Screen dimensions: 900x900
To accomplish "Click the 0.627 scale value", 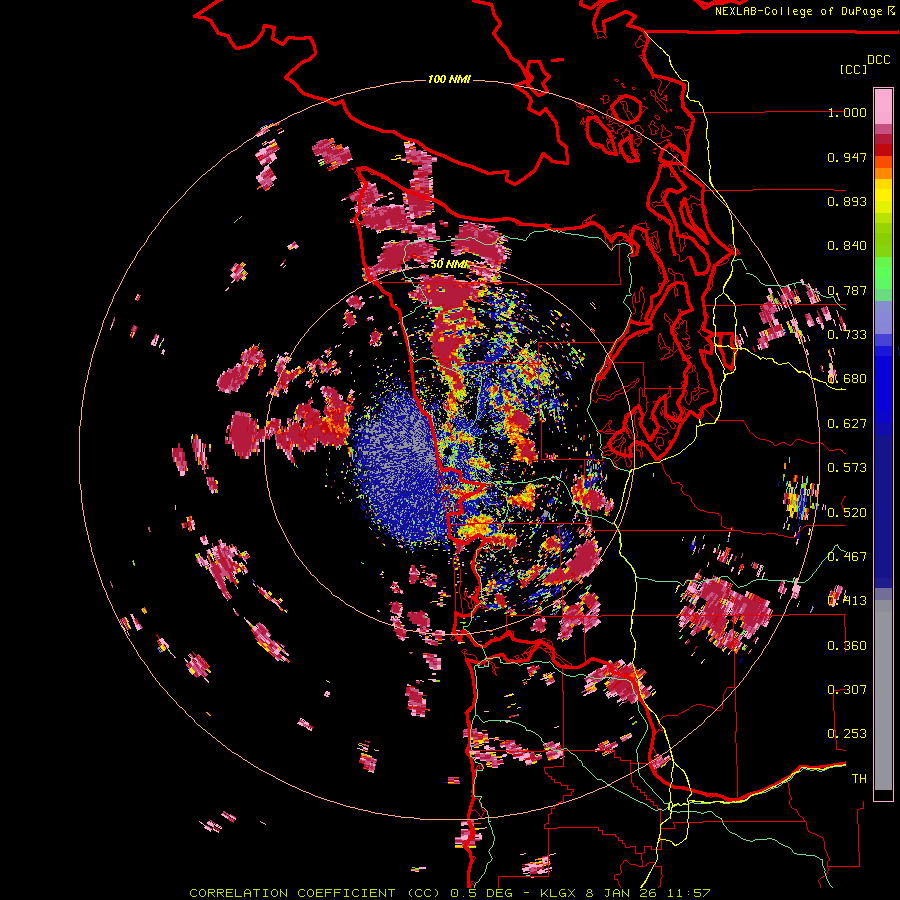I will click(x=847, y=424).
